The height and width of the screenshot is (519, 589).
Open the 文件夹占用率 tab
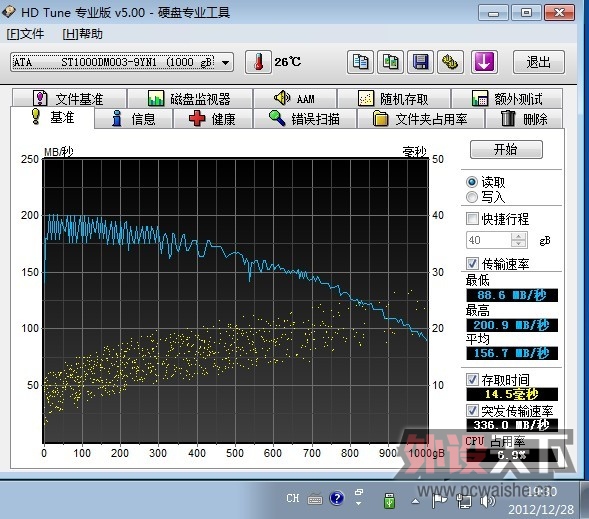[x=420, y=119]
